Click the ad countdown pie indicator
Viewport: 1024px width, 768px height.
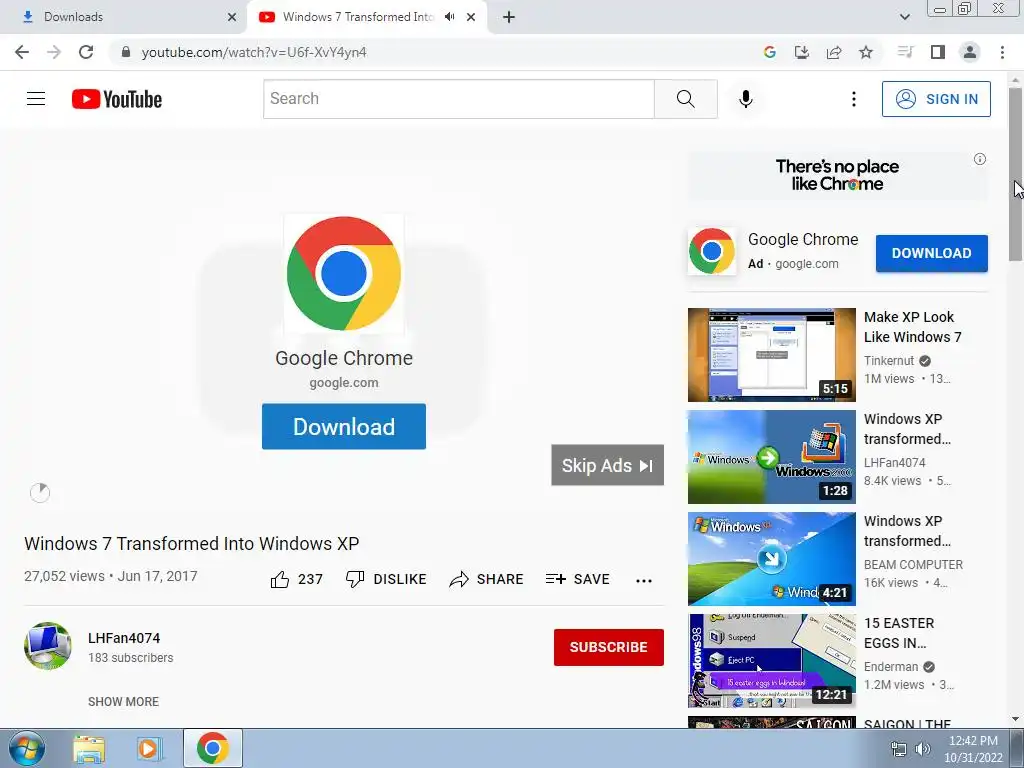pyautogui.click(x=40, y=493)
